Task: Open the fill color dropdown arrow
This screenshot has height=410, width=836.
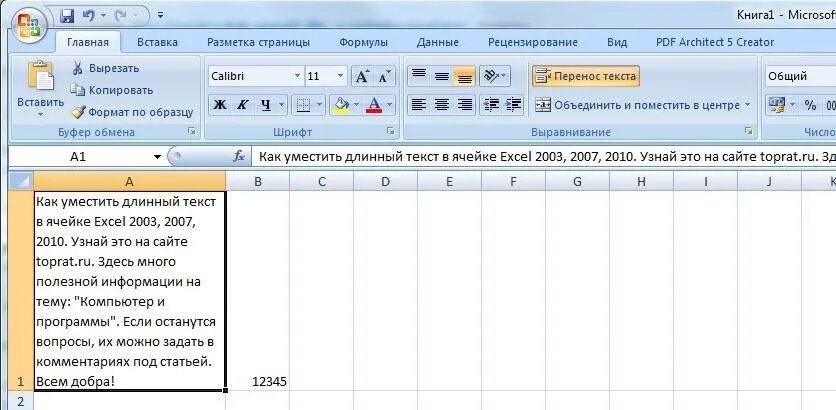Action: coord(356,105)
